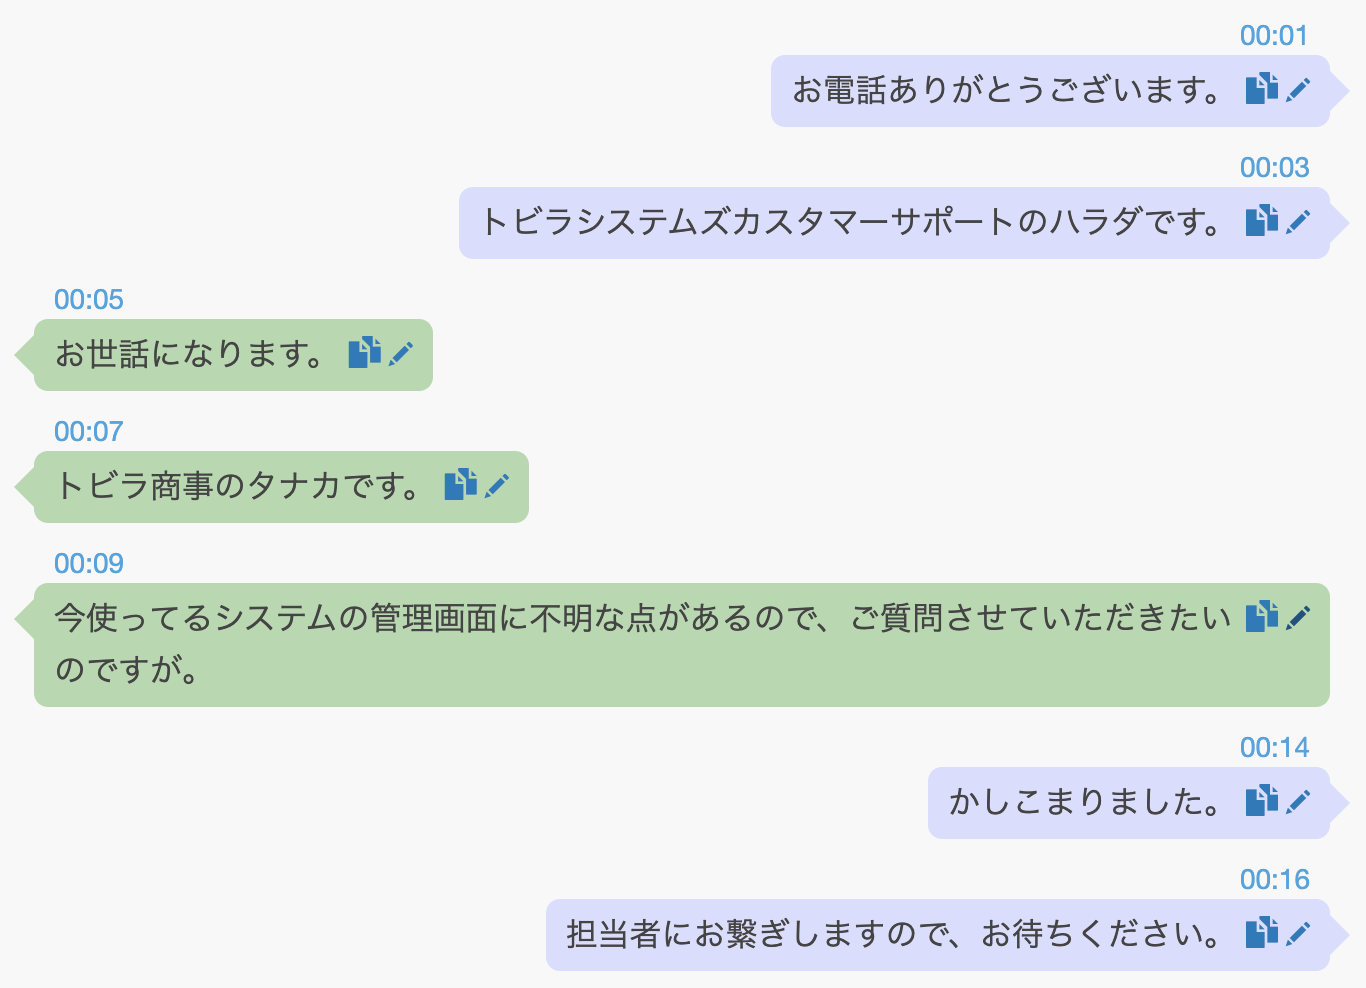Viewport: 1366px width, 988px height.
Task: Edit the お世話になります。 message
Action: (401, 353)
